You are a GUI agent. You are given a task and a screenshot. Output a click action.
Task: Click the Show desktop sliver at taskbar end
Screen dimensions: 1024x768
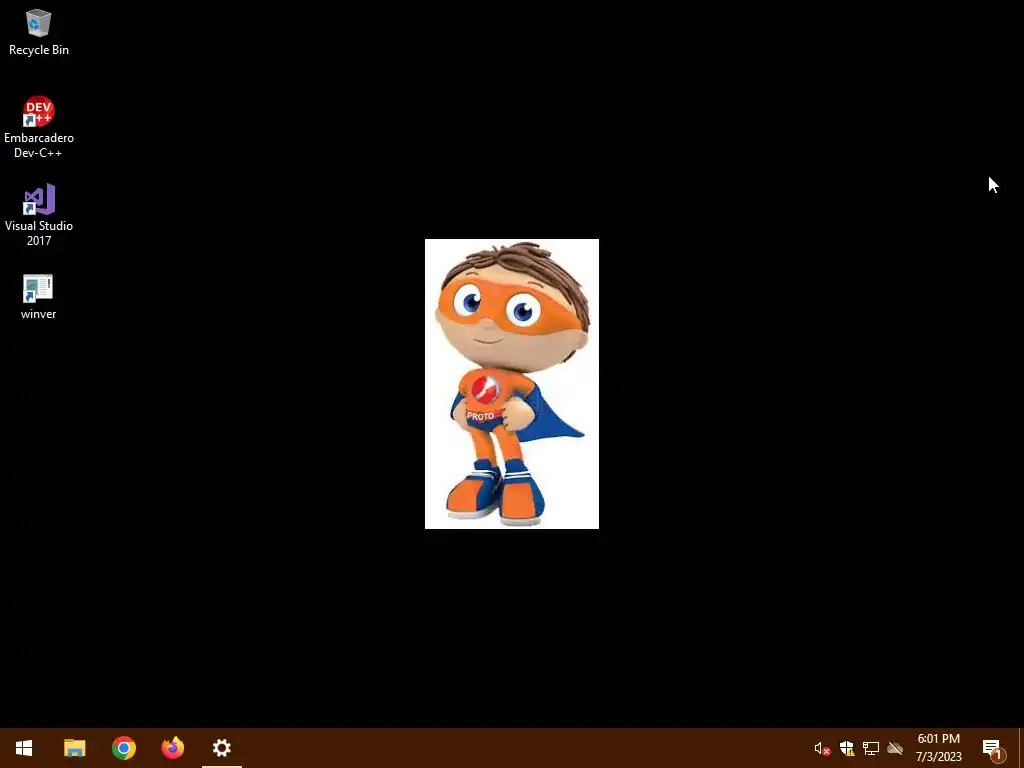coord(1021,748)
